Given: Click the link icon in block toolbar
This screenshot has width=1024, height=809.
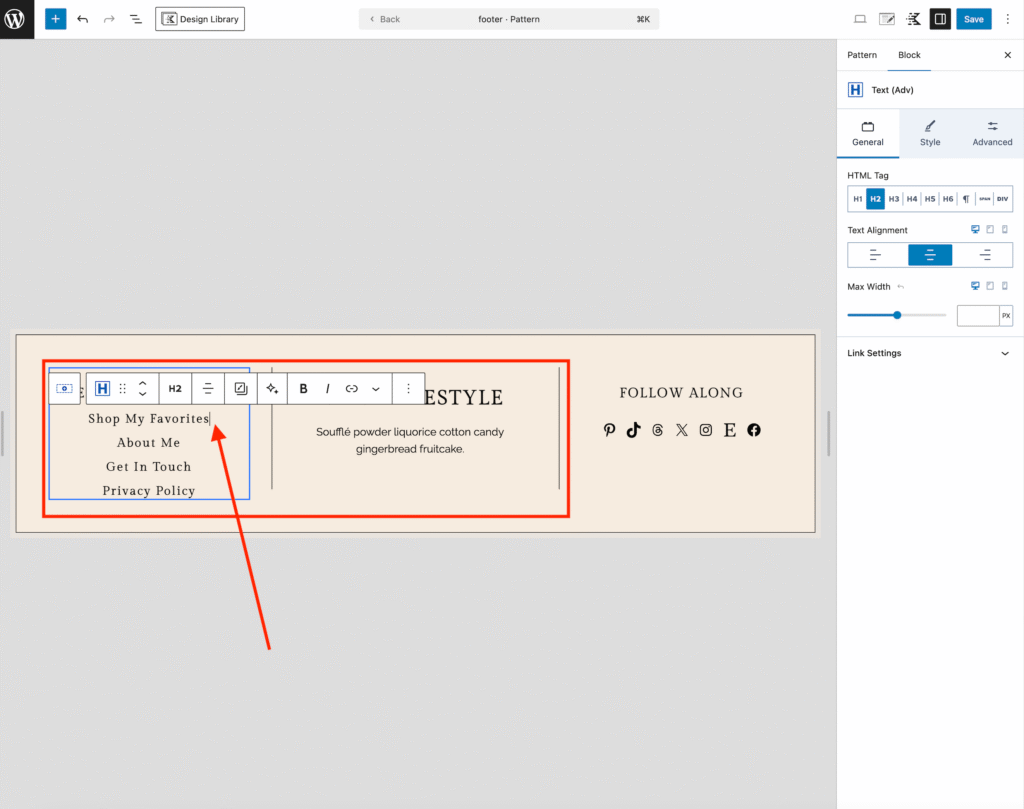Looking at the screenshot, I should pos(352,388).
